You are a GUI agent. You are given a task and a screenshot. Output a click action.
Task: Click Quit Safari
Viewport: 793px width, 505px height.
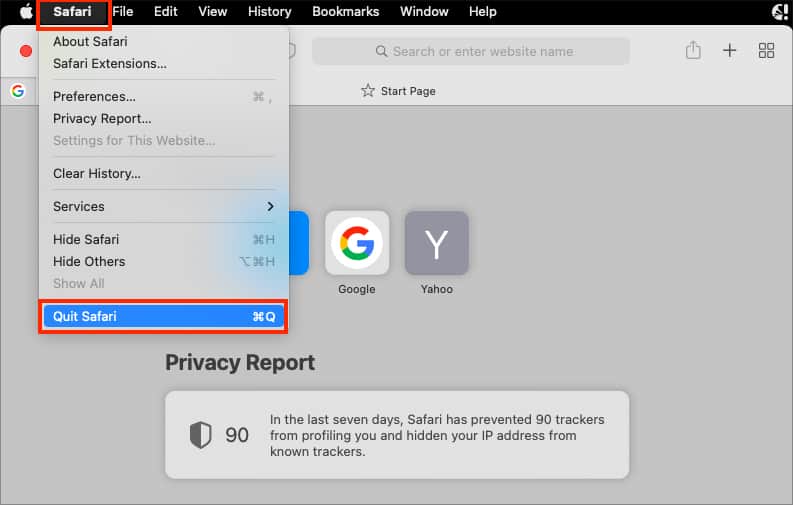(x=163, y=316)
